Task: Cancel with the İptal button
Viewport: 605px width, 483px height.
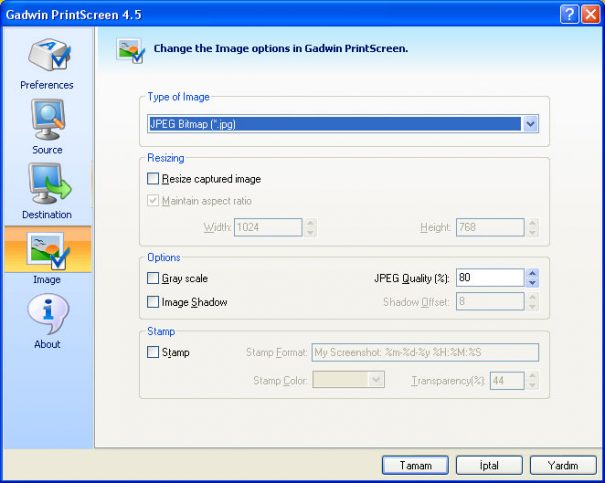Action: click(x=489, y=466)
